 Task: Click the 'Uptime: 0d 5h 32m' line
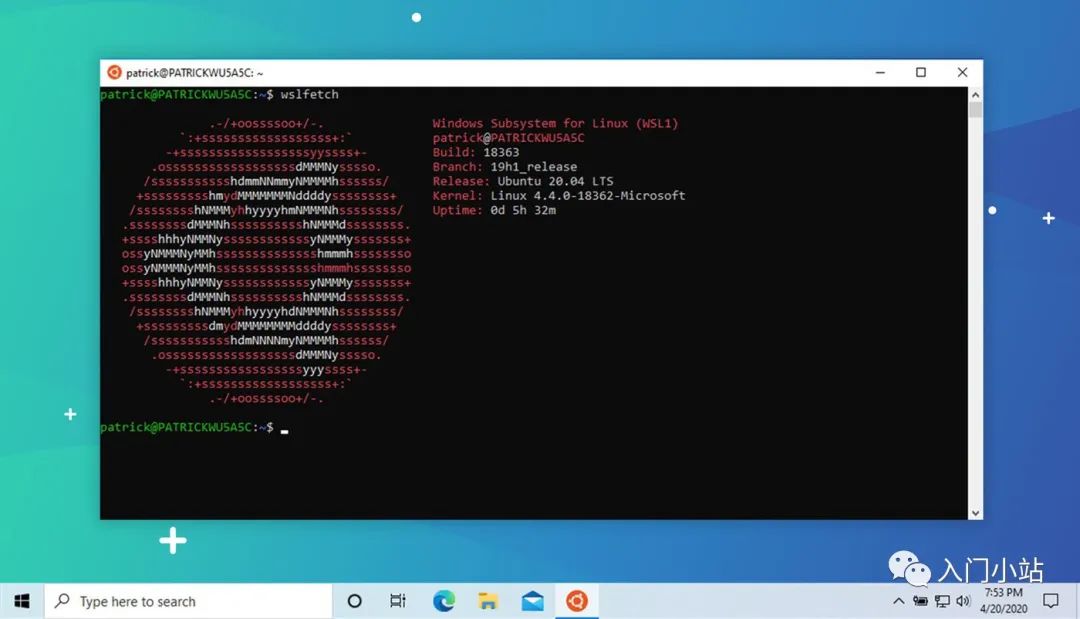click(494, 210)
